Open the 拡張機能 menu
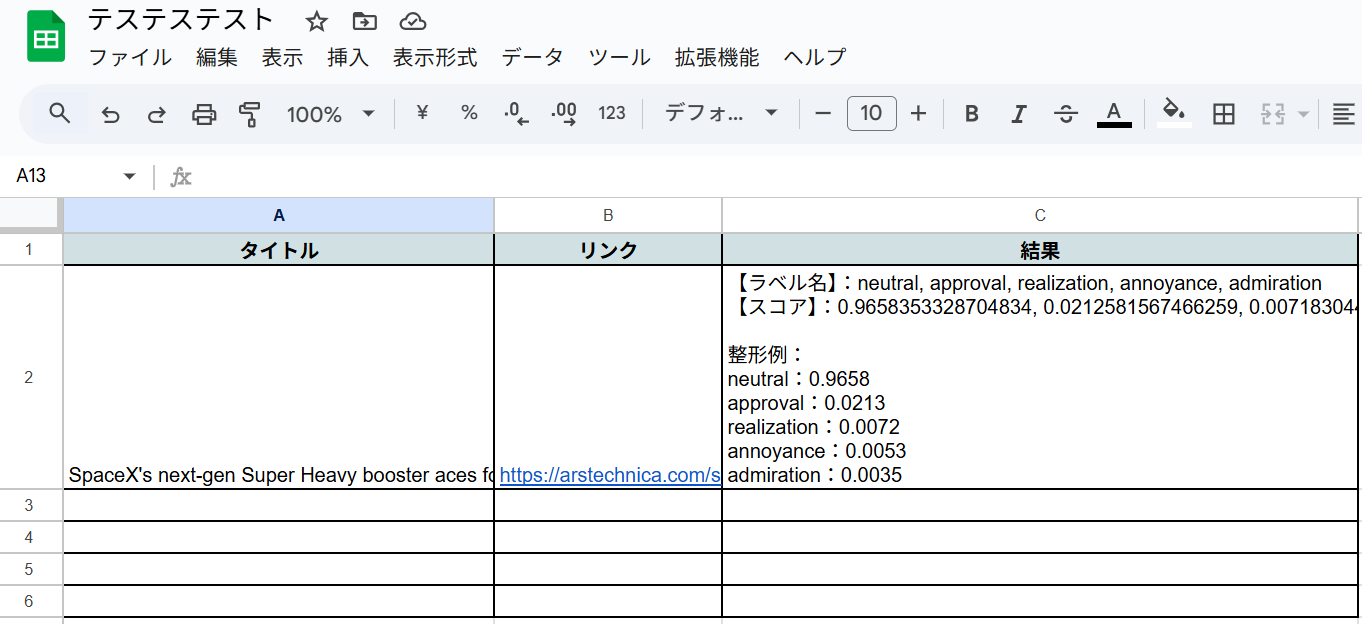Screen dimensions: 1362x624 click(x=717, y=57)
